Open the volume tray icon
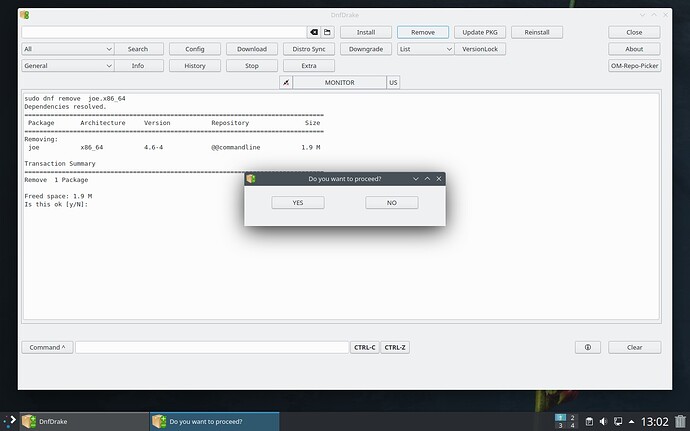The width and height of the screenshot is (690, 431). pos(603,421)
